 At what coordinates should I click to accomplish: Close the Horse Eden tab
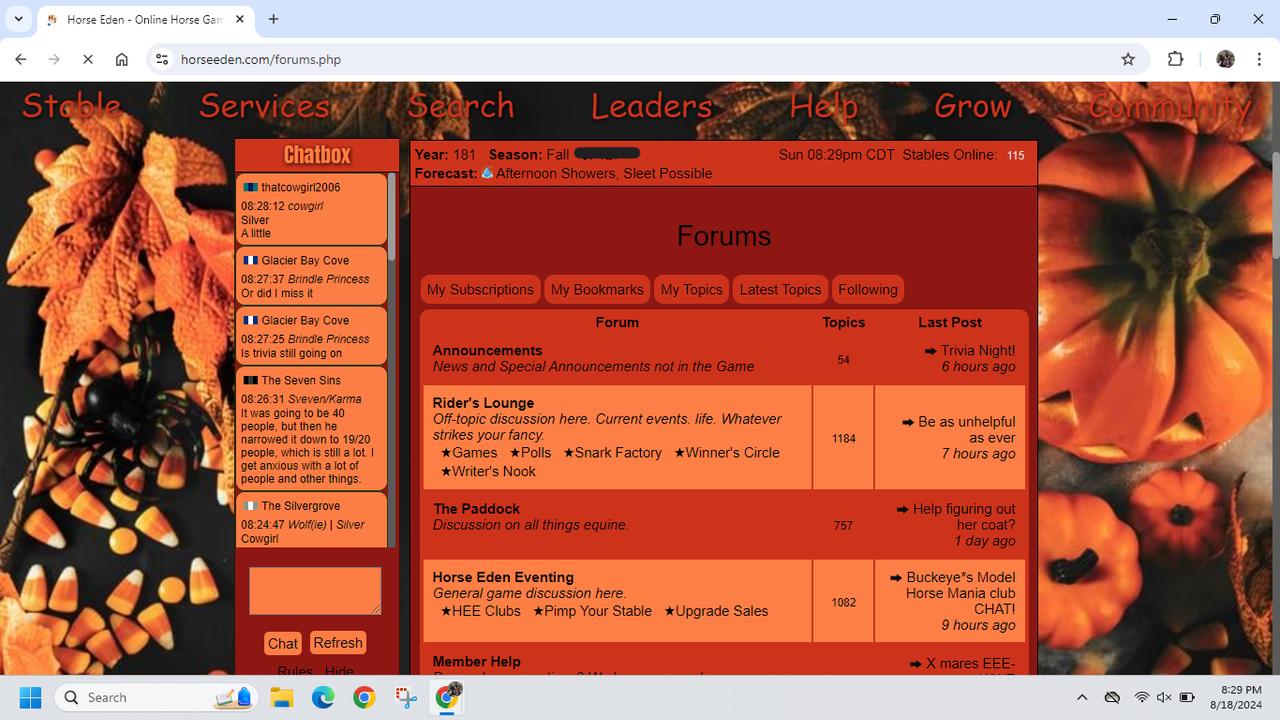[x=240, y=19]
